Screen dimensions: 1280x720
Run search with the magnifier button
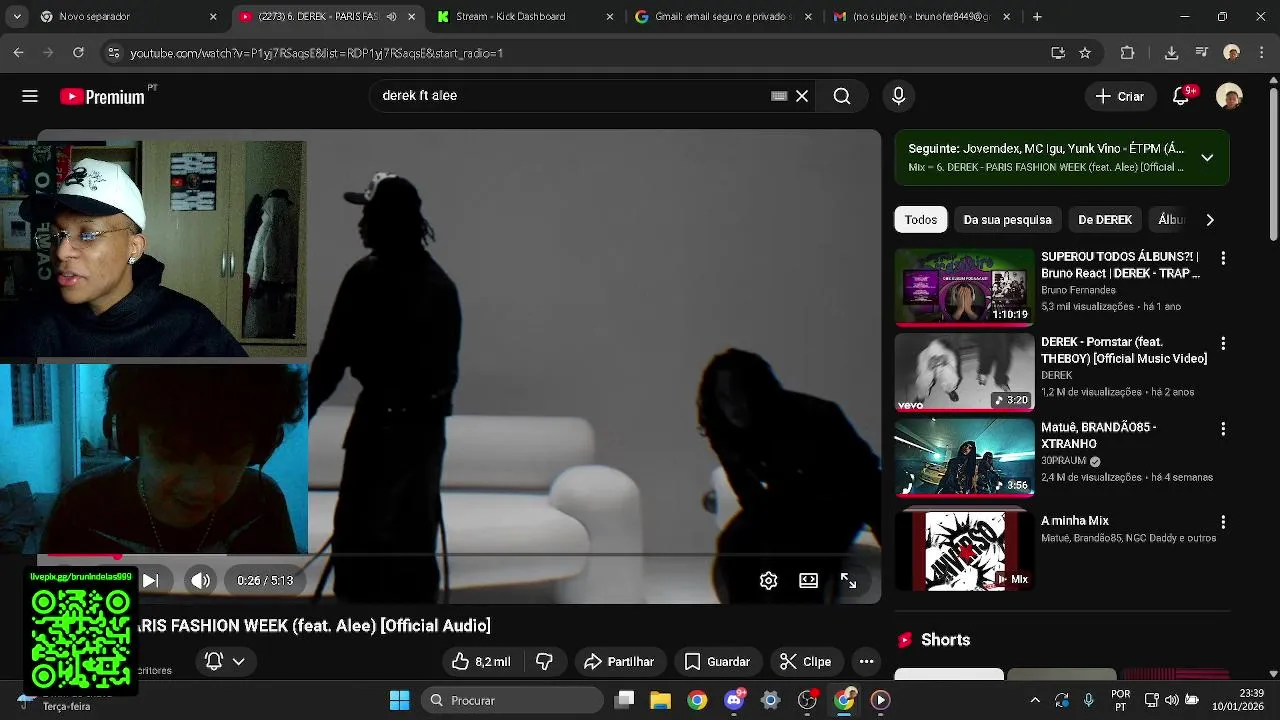pos(842,96)
